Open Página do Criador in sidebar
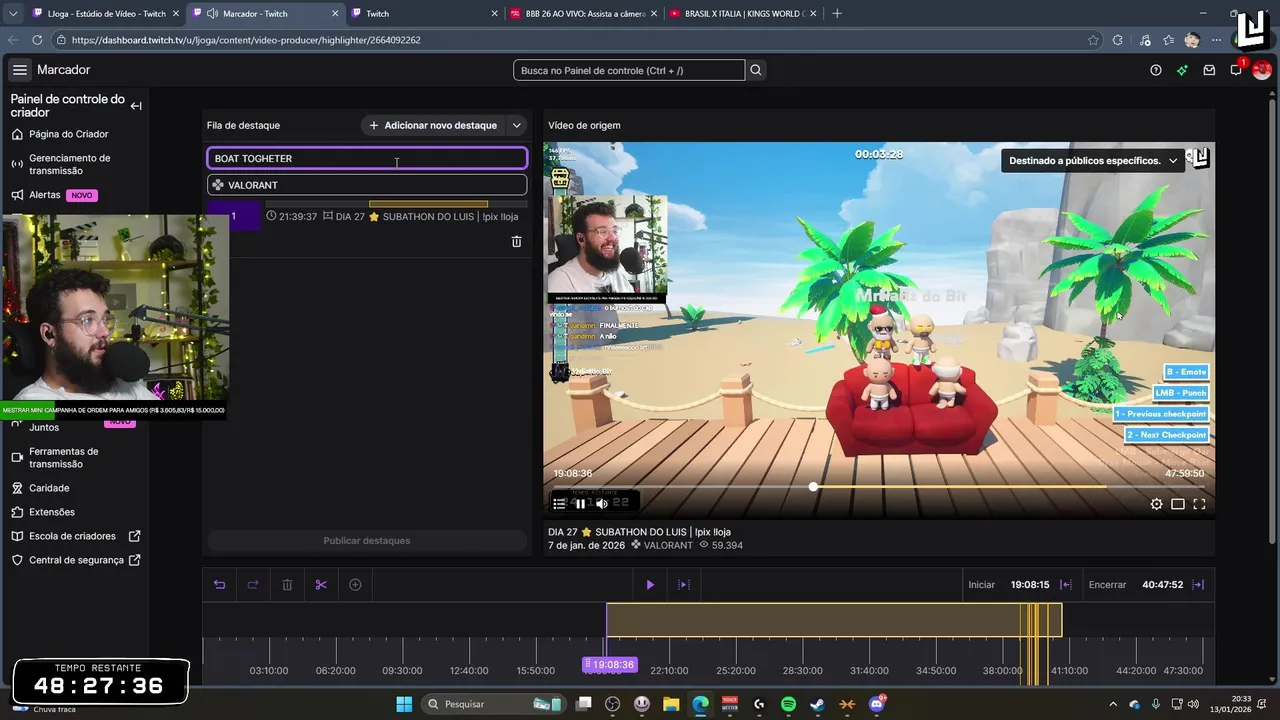Viewport: 1280px width, 720px height. (69, 134)
